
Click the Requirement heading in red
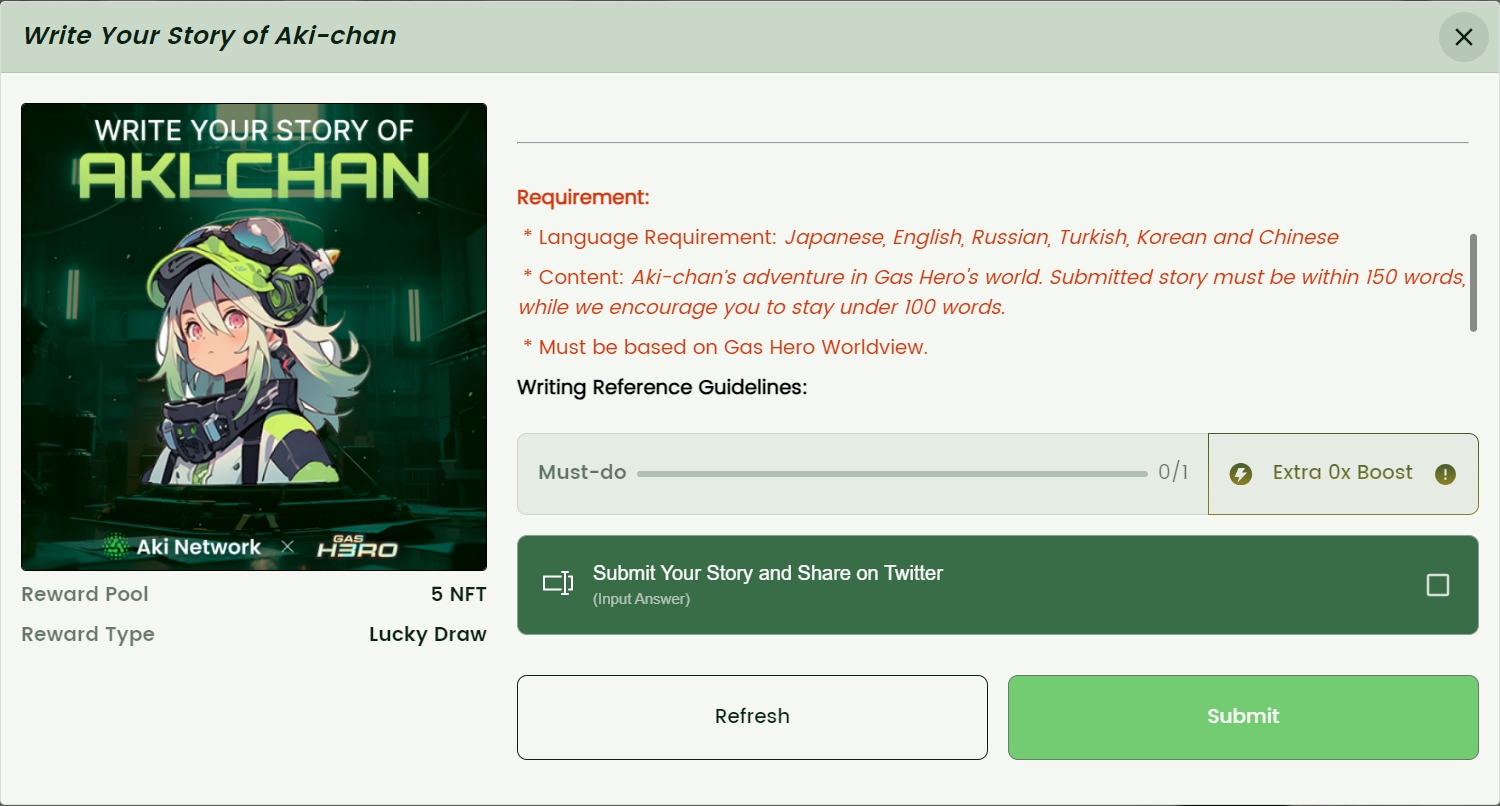click(x=583, y=197)
